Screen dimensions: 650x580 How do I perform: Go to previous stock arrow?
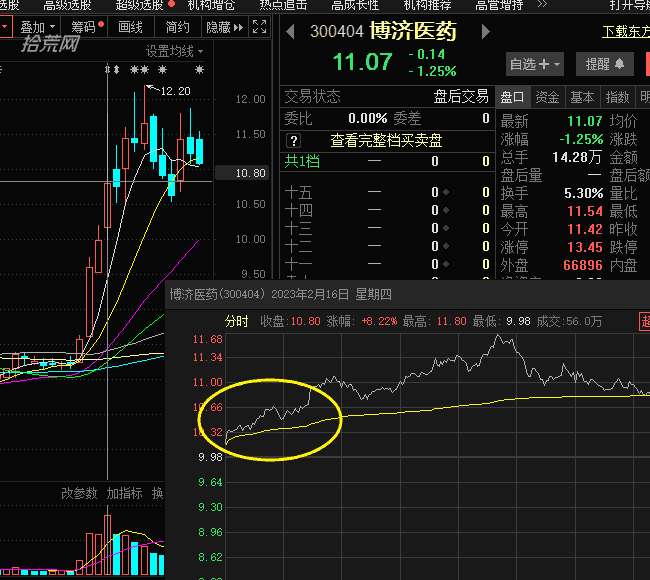(x=290, y=32)
